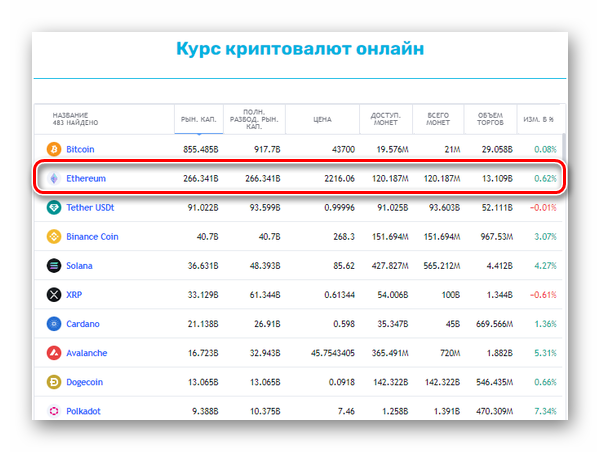Viewport: 600px width, 452px height.
Task: Click XRP total coins 100B
Action: click(450, 295)
